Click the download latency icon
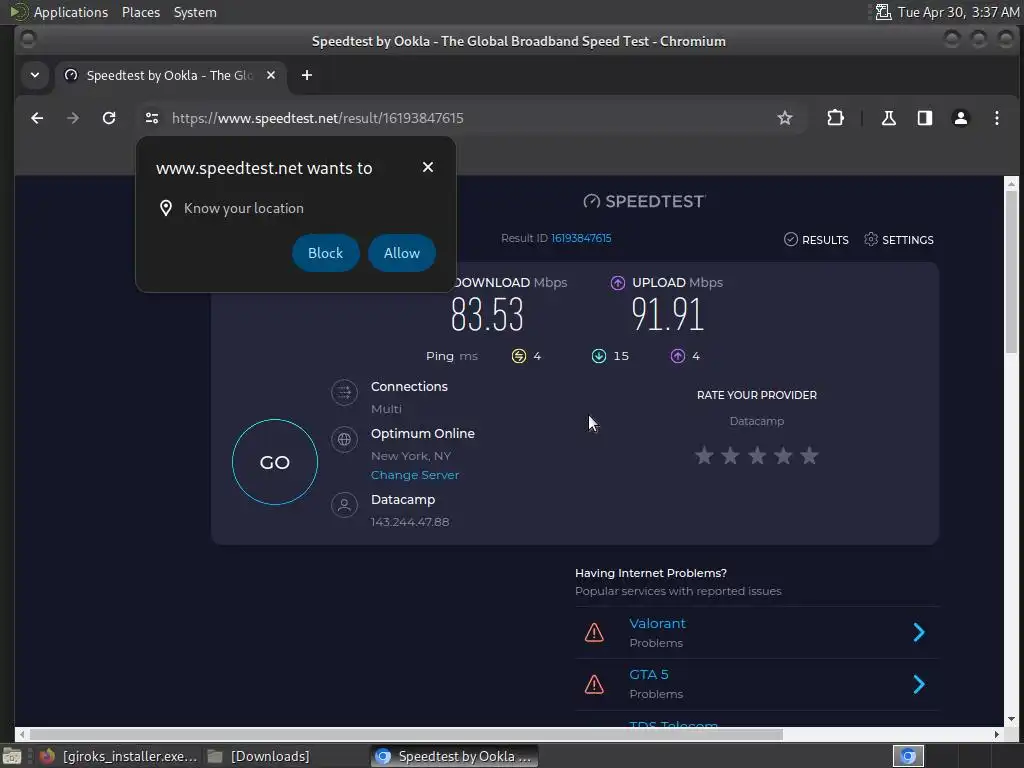1024x768 pixels. click(x=599, y=356)
